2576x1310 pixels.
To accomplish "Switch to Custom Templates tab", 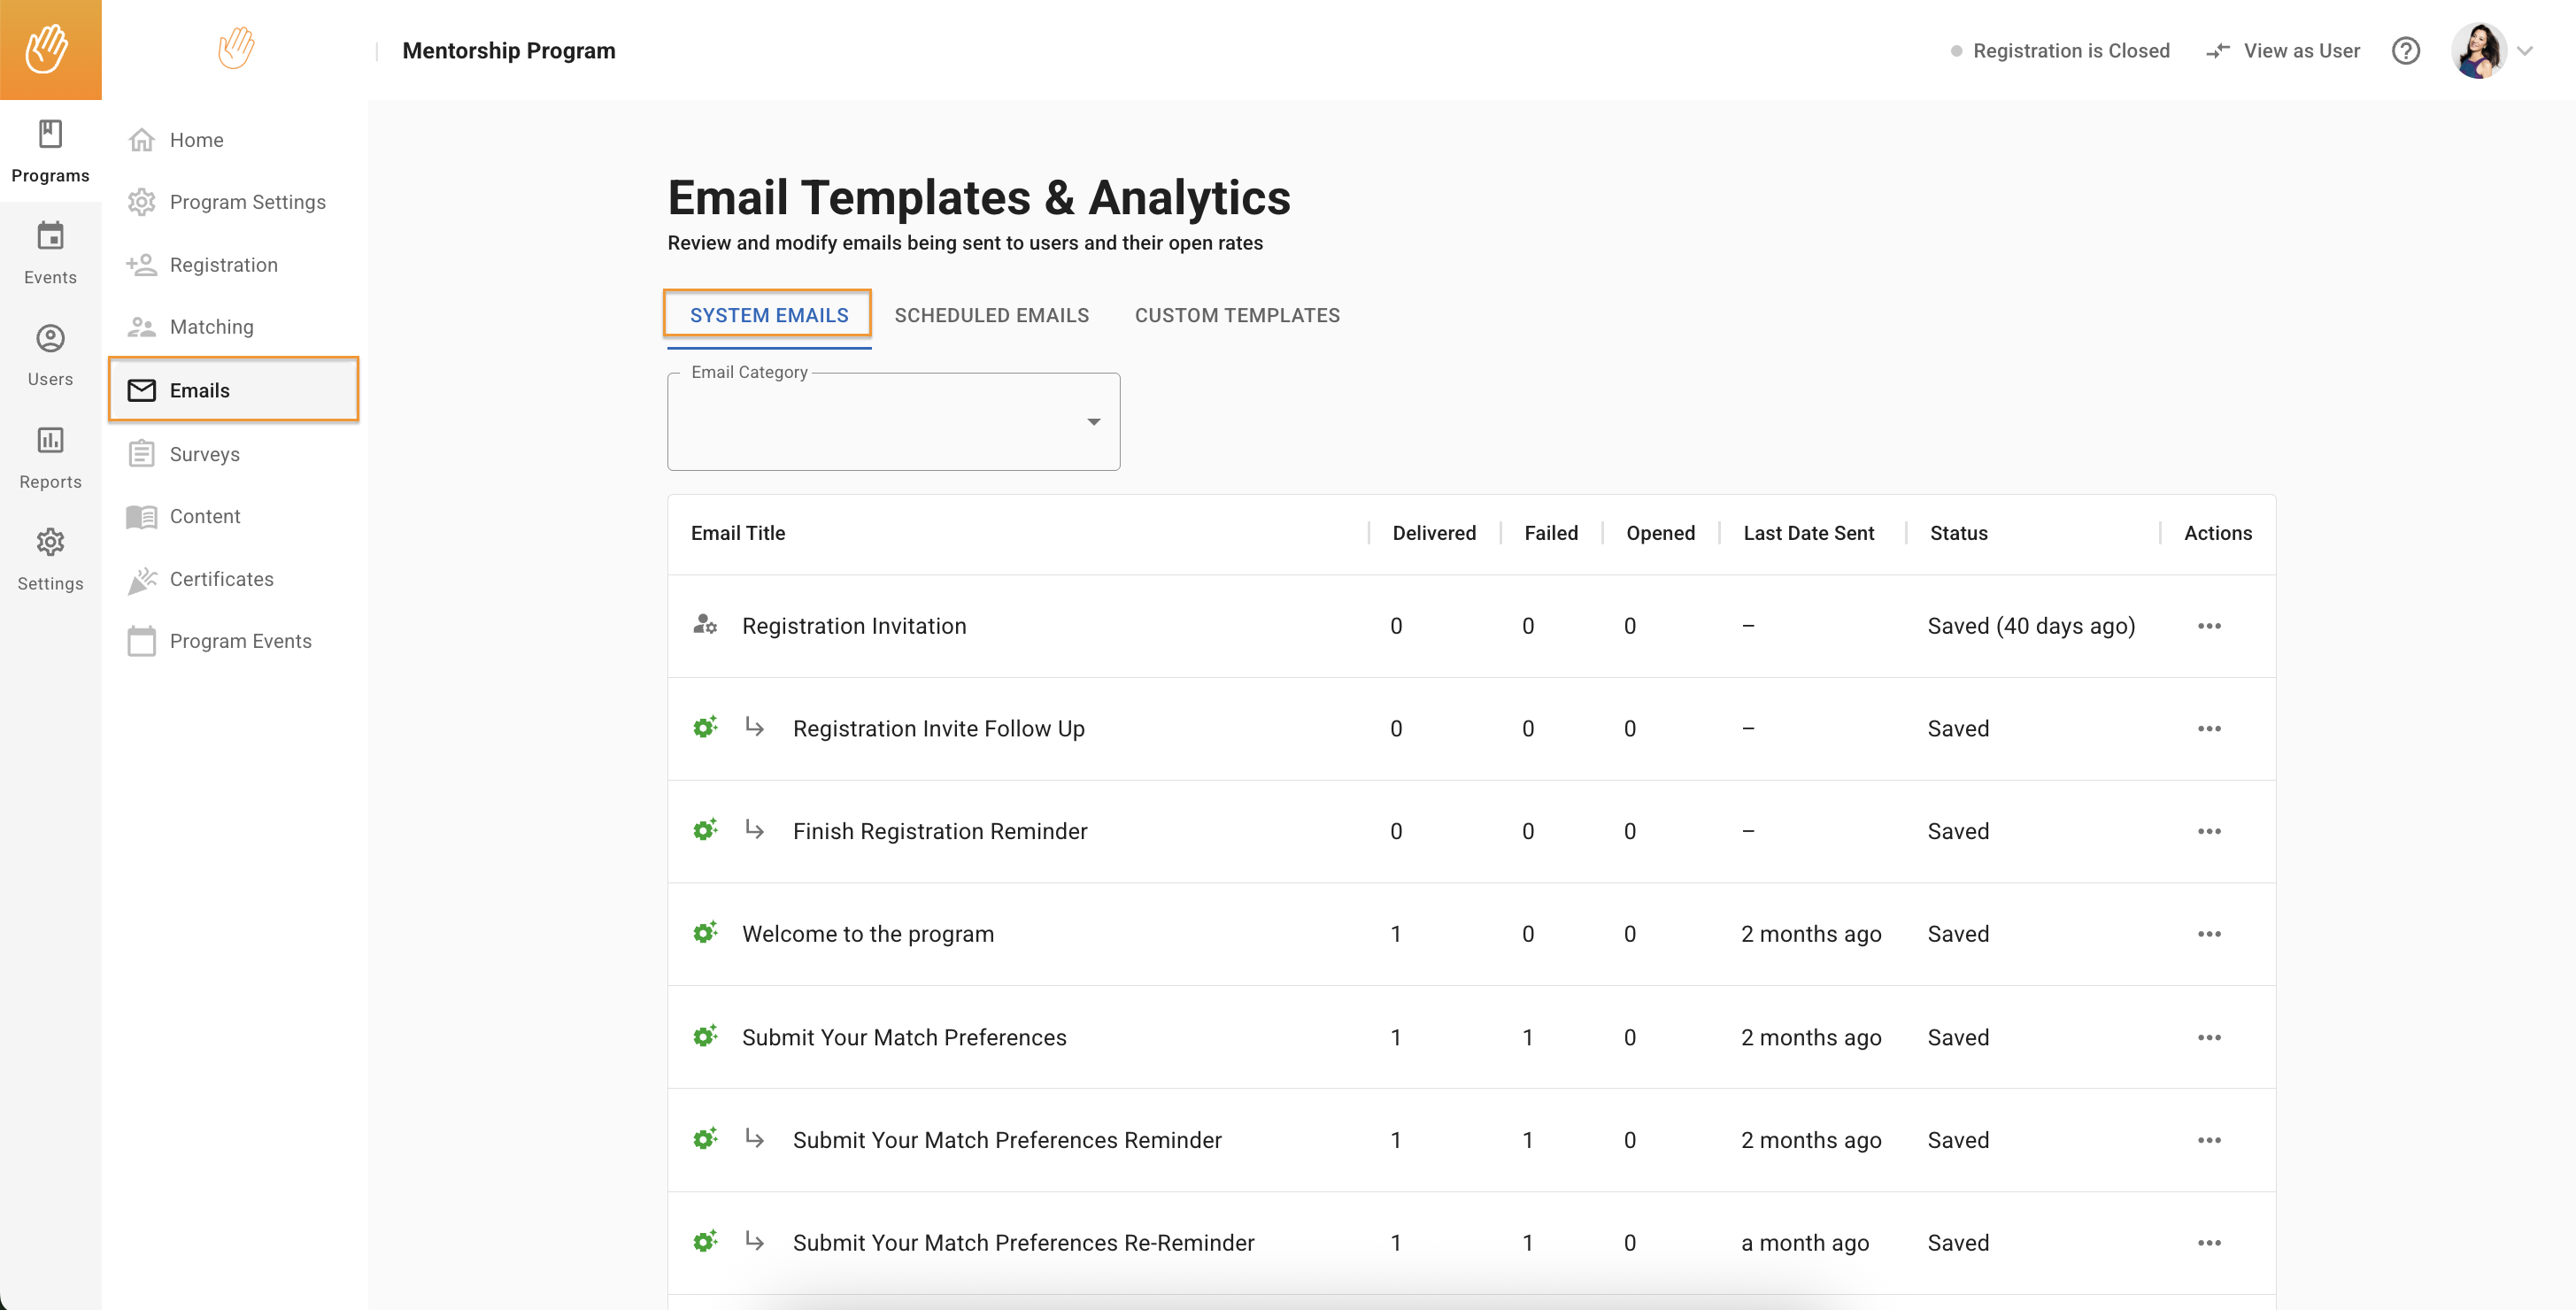I will coord(1237,315).
